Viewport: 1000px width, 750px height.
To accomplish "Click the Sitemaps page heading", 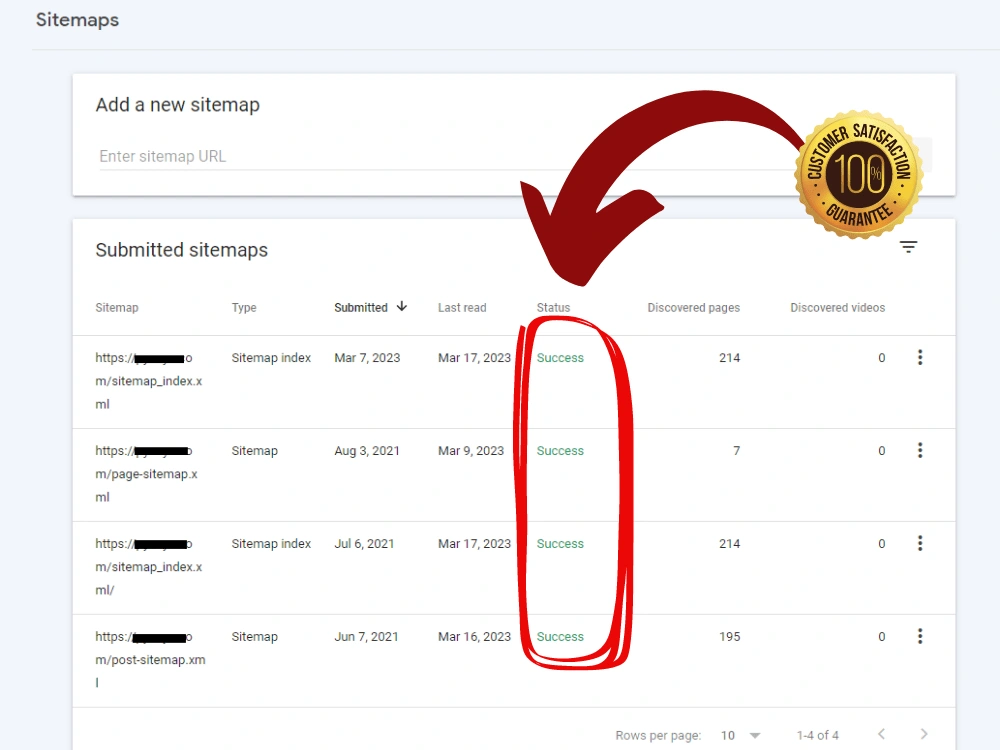I will [77, 20].
